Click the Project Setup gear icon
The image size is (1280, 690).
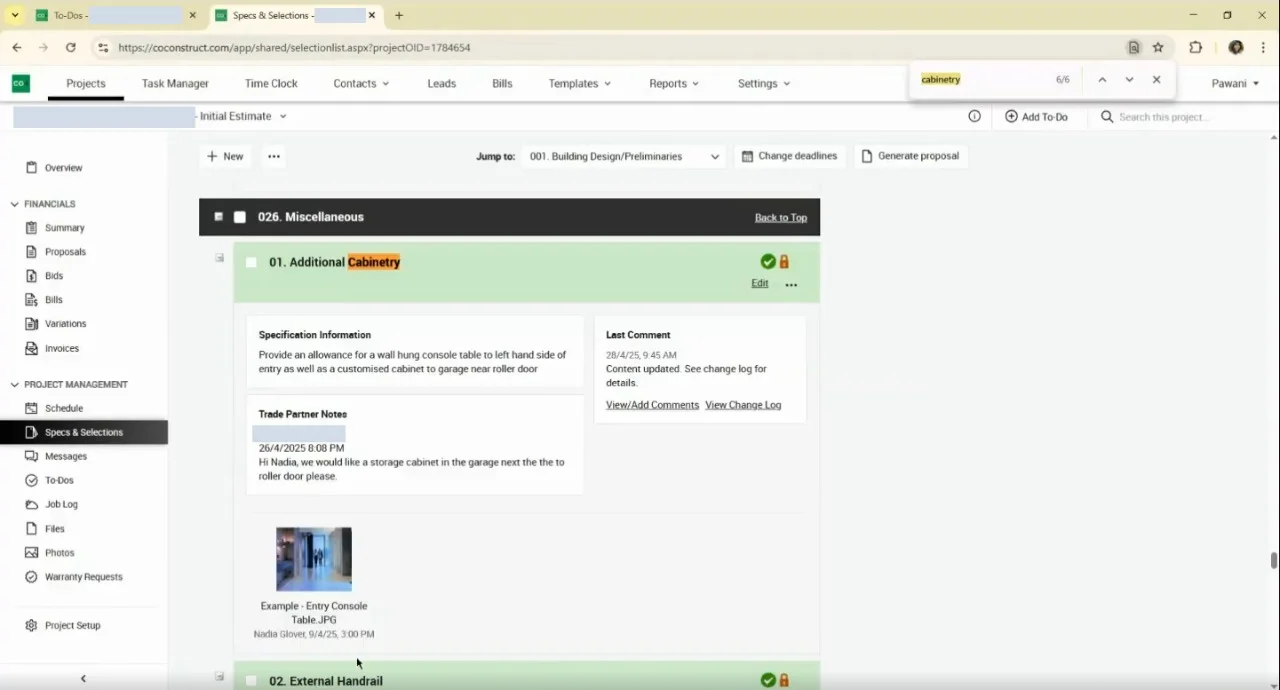pyautogui.click(x=31, y=625)
